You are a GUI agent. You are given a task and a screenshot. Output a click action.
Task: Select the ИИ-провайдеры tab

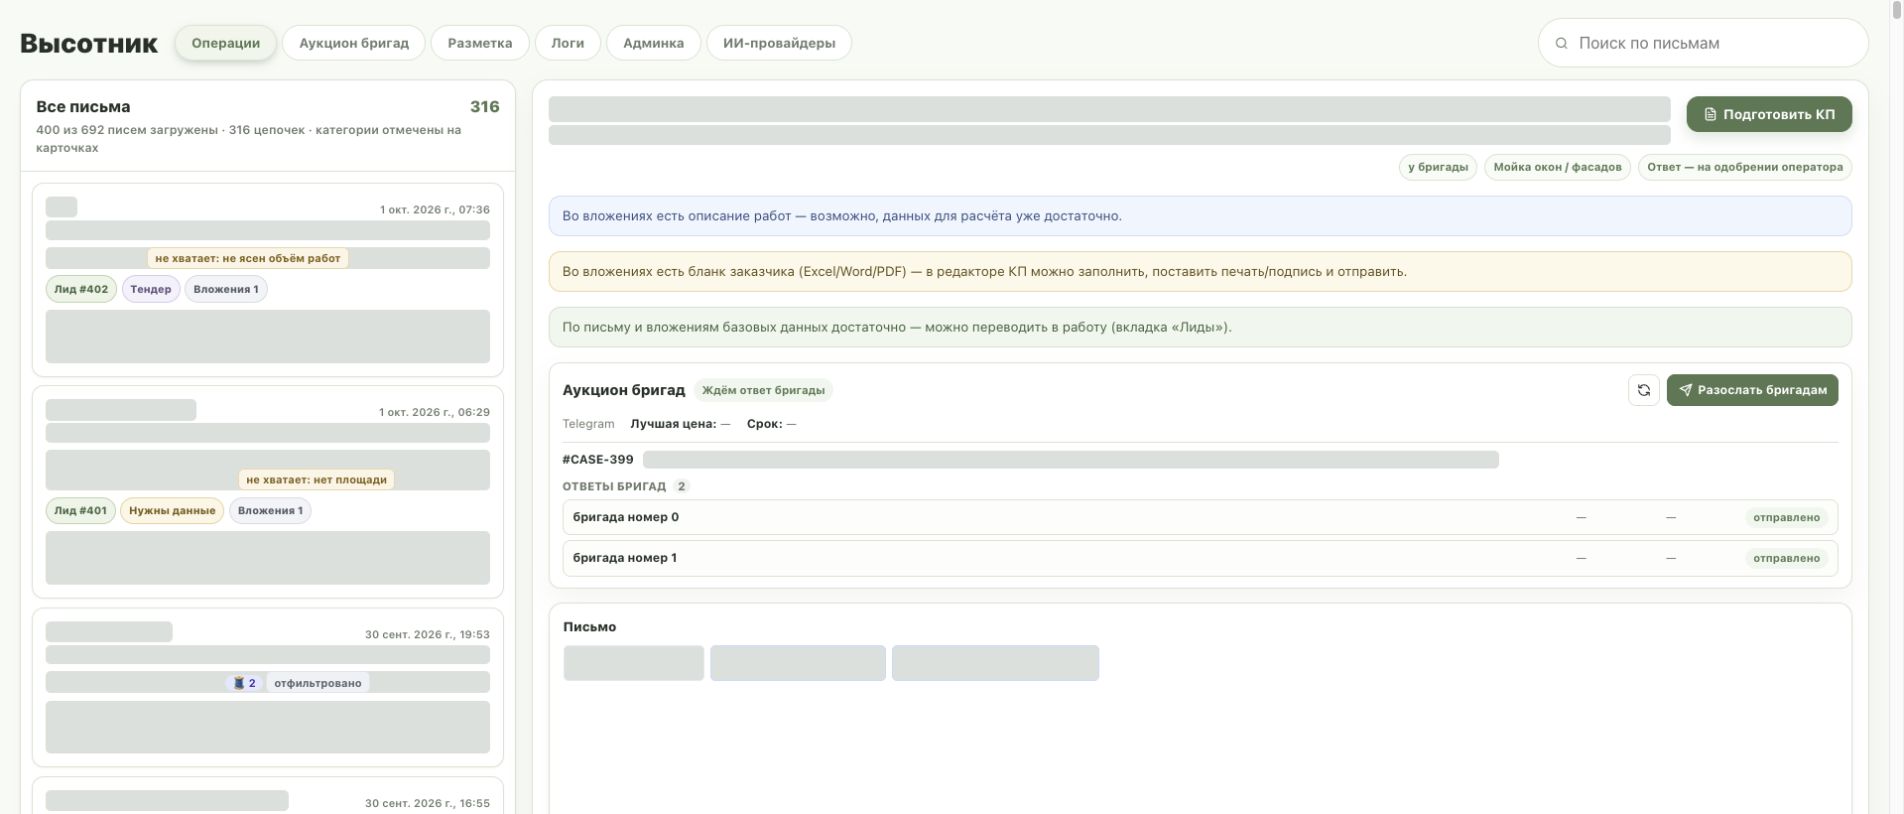point(779,43)
